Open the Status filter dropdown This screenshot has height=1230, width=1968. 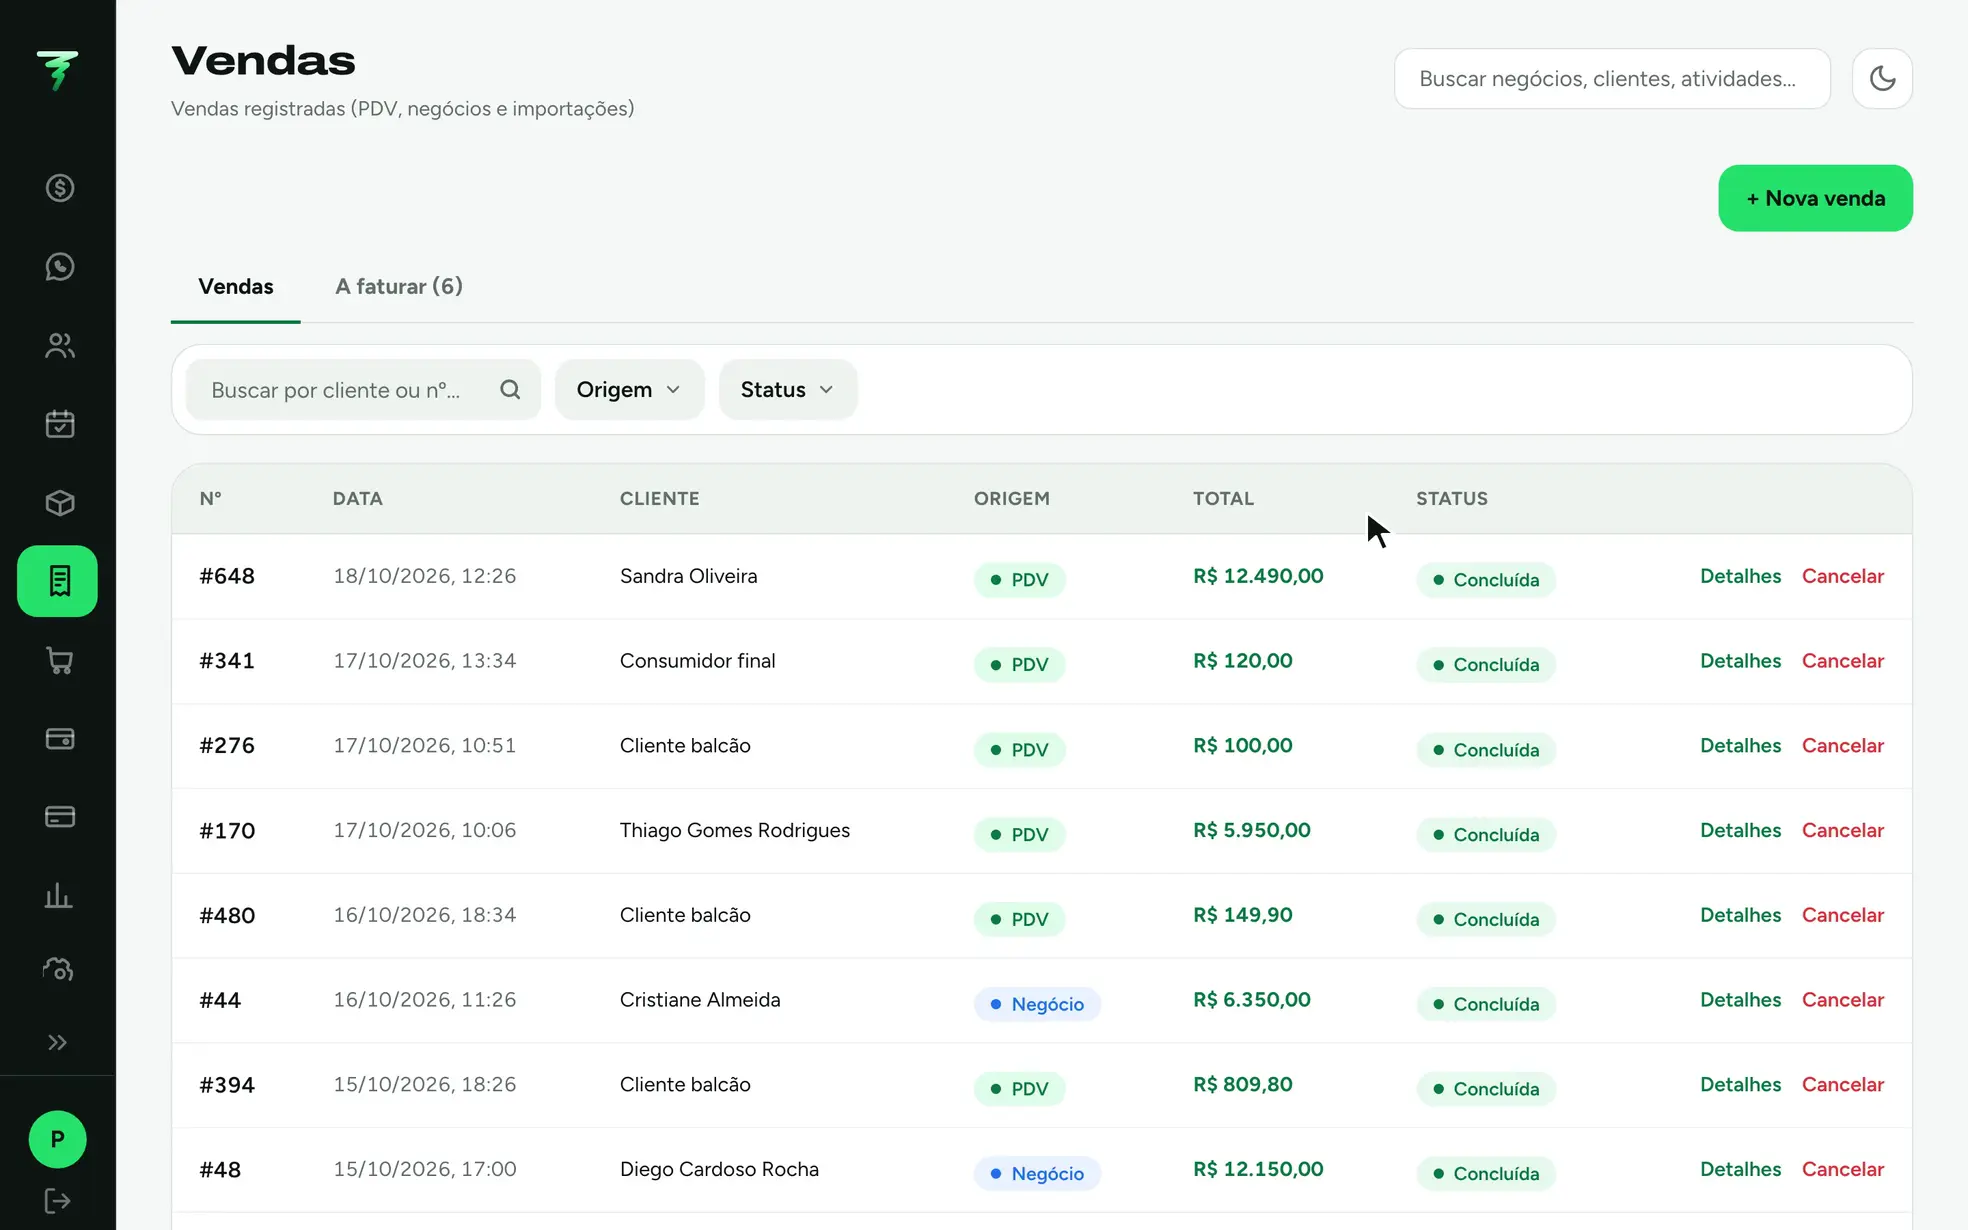click(787, 390)
